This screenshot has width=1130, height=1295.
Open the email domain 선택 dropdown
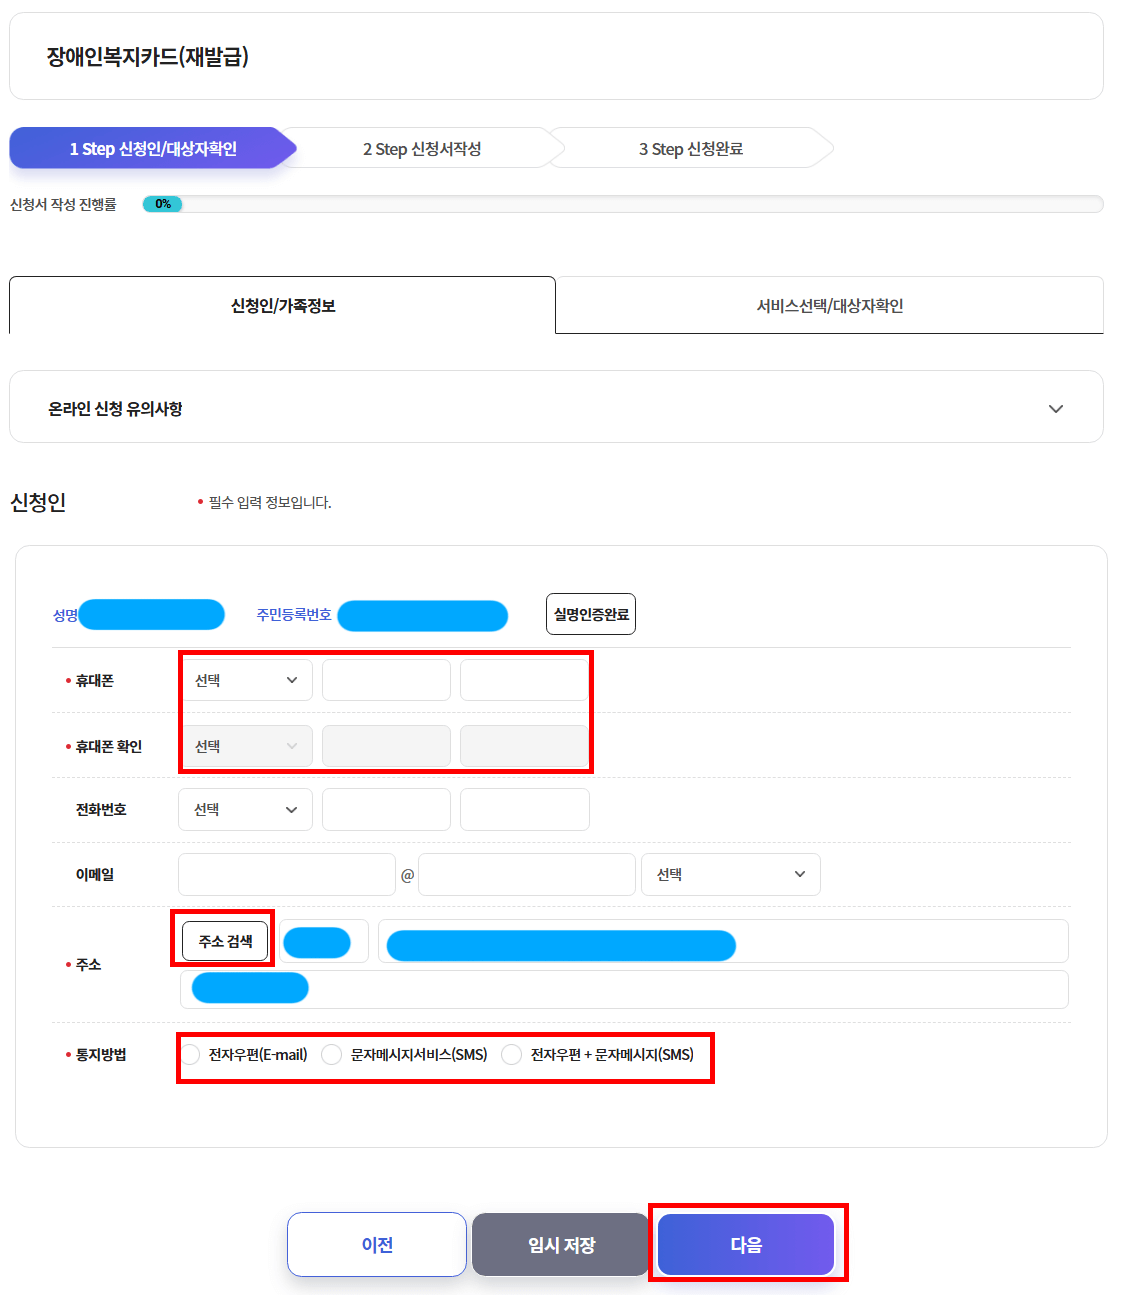pyautogui.click(x=731, y=874)
